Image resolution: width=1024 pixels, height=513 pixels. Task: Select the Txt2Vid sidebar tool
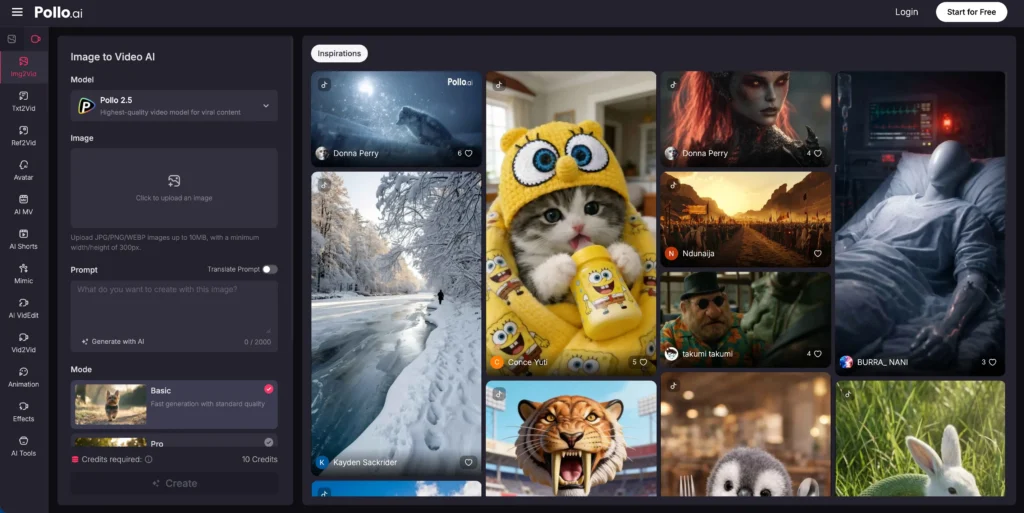point(23,101)
